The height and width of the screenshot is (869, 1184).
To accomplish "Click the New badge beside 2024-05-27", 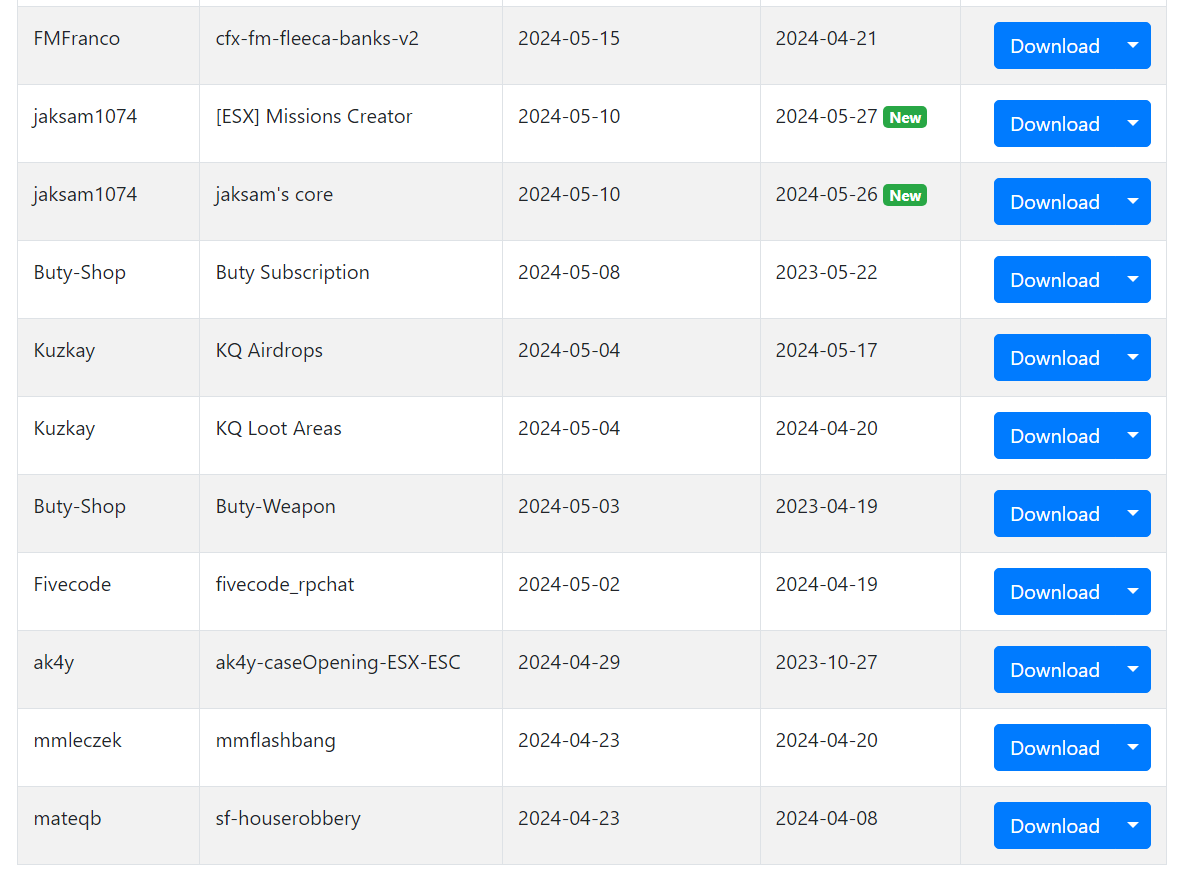I will pyautogui.click(x=905, y=117).
